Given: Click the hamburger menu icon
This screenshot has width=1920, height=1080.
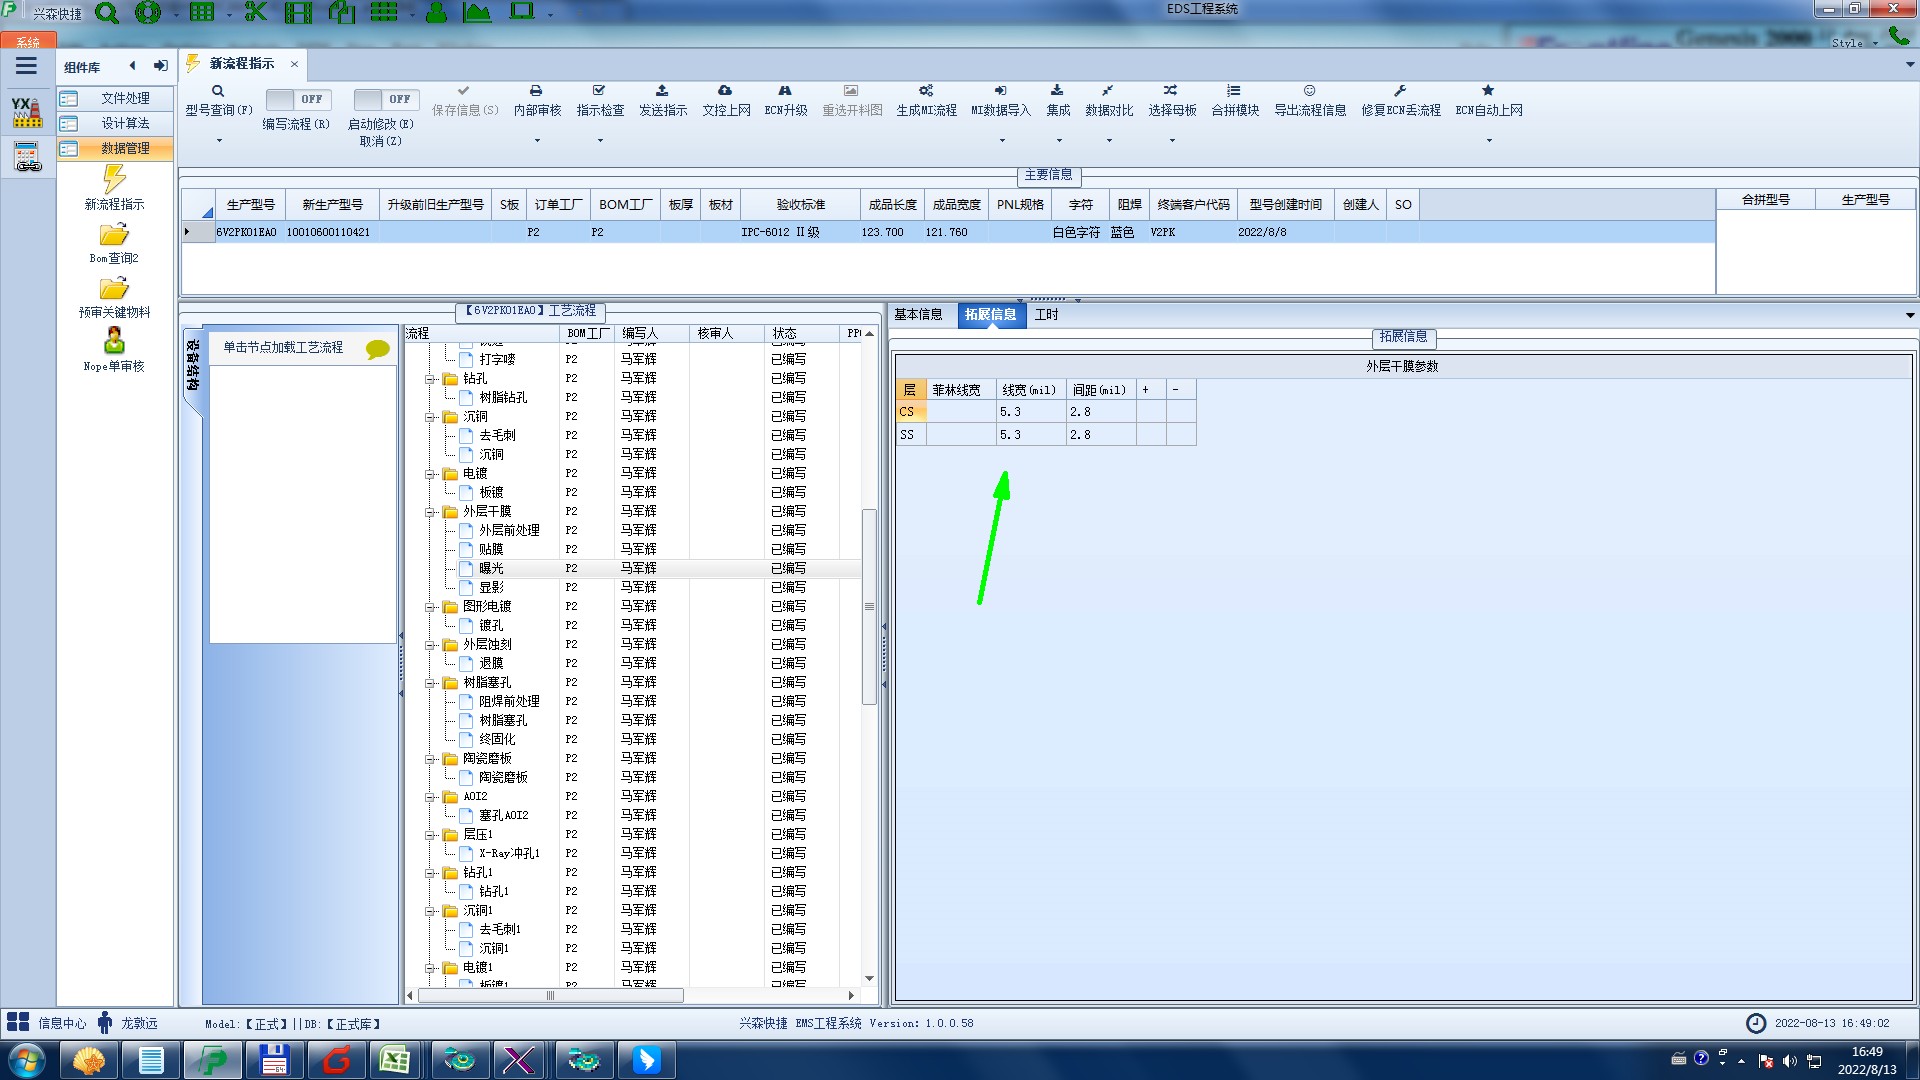Looking at the screenshot, I should [x=27, y=66].
